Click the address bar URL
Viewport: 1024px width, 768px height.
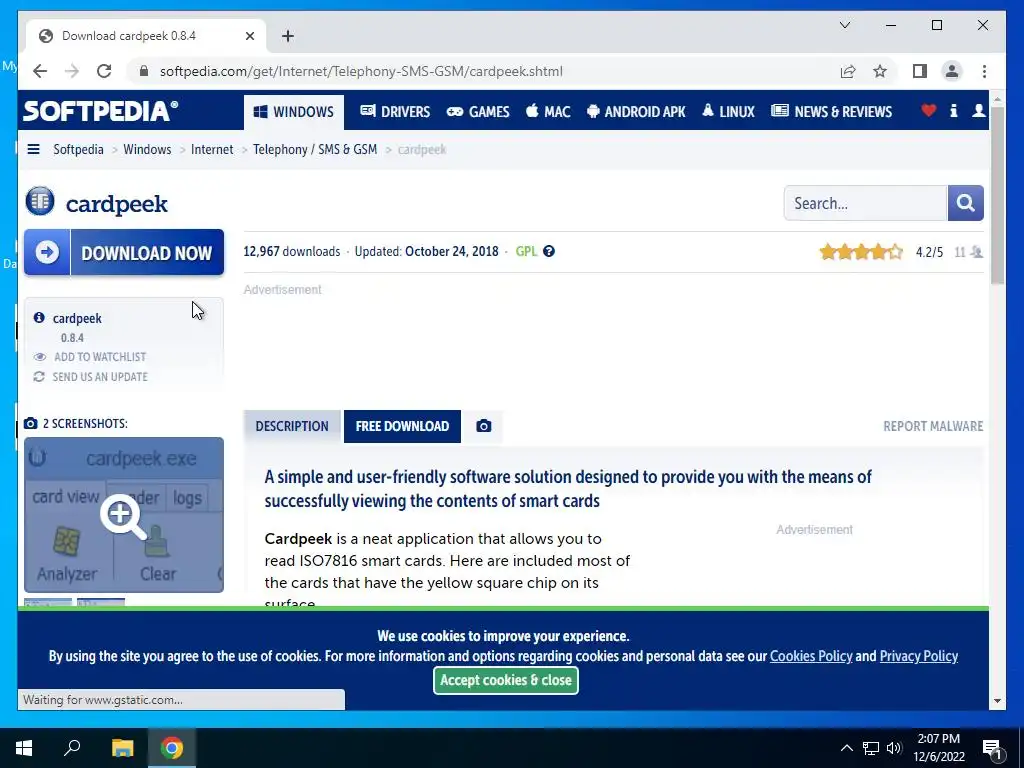click(361, 71)
